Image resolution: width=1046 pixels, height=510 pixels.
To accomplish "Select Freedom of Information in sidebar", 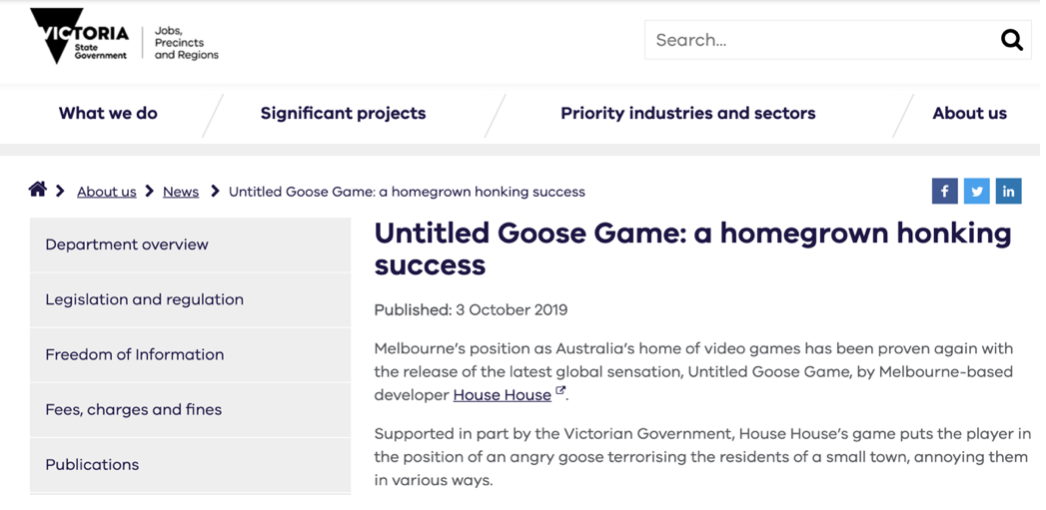I will (x=190, y=355).
